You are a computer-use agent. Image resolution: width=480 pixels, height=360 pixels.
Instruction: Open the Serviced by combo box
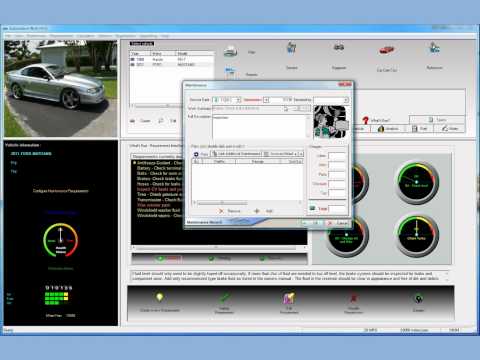[331, 100]
